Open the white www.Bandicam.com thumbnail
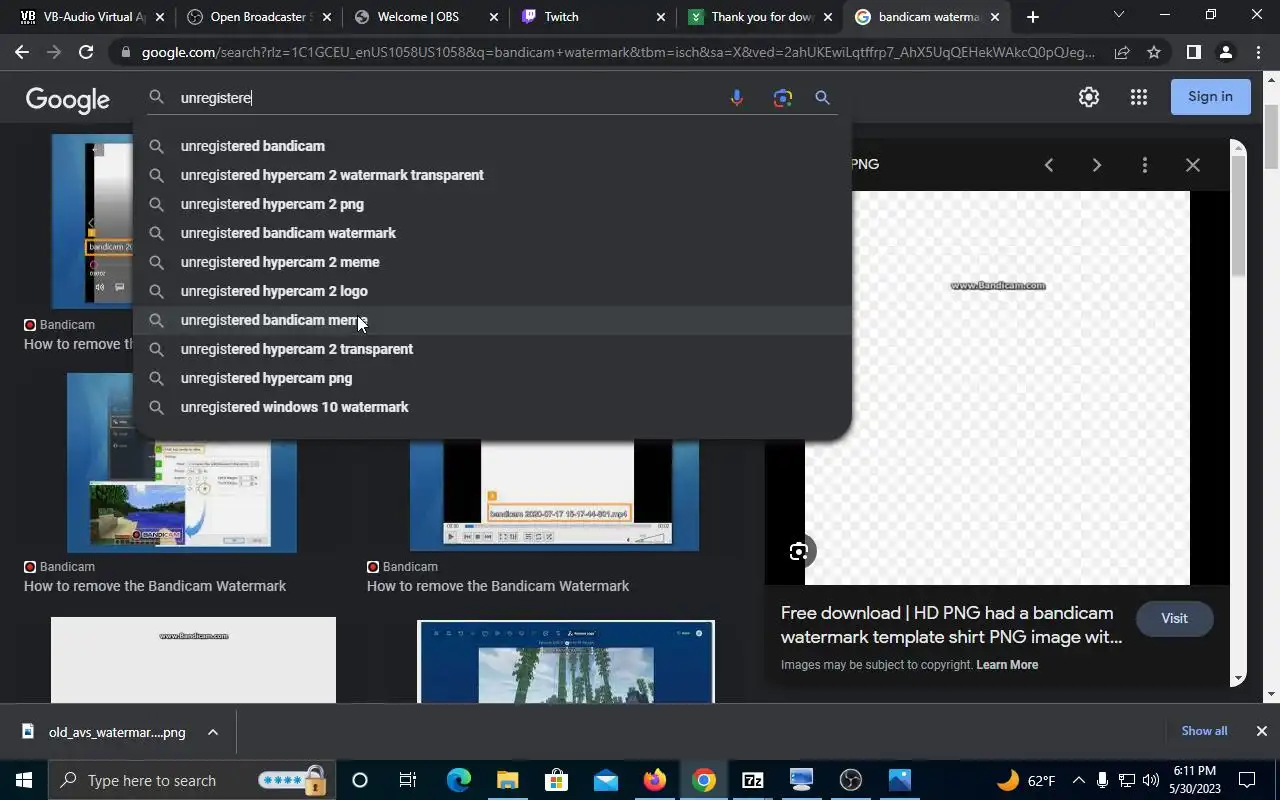Image resolution: width=1280 pixels, height=800 pixels. pyautogui.click(x=193, y=660)
